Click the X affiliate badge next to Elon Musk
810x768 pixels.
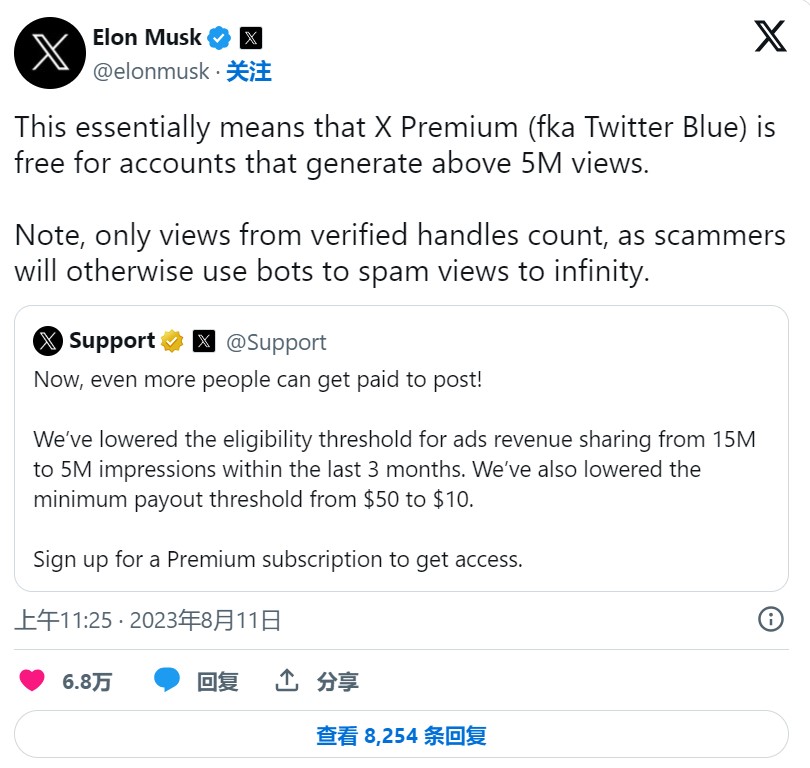coord(251,38)
